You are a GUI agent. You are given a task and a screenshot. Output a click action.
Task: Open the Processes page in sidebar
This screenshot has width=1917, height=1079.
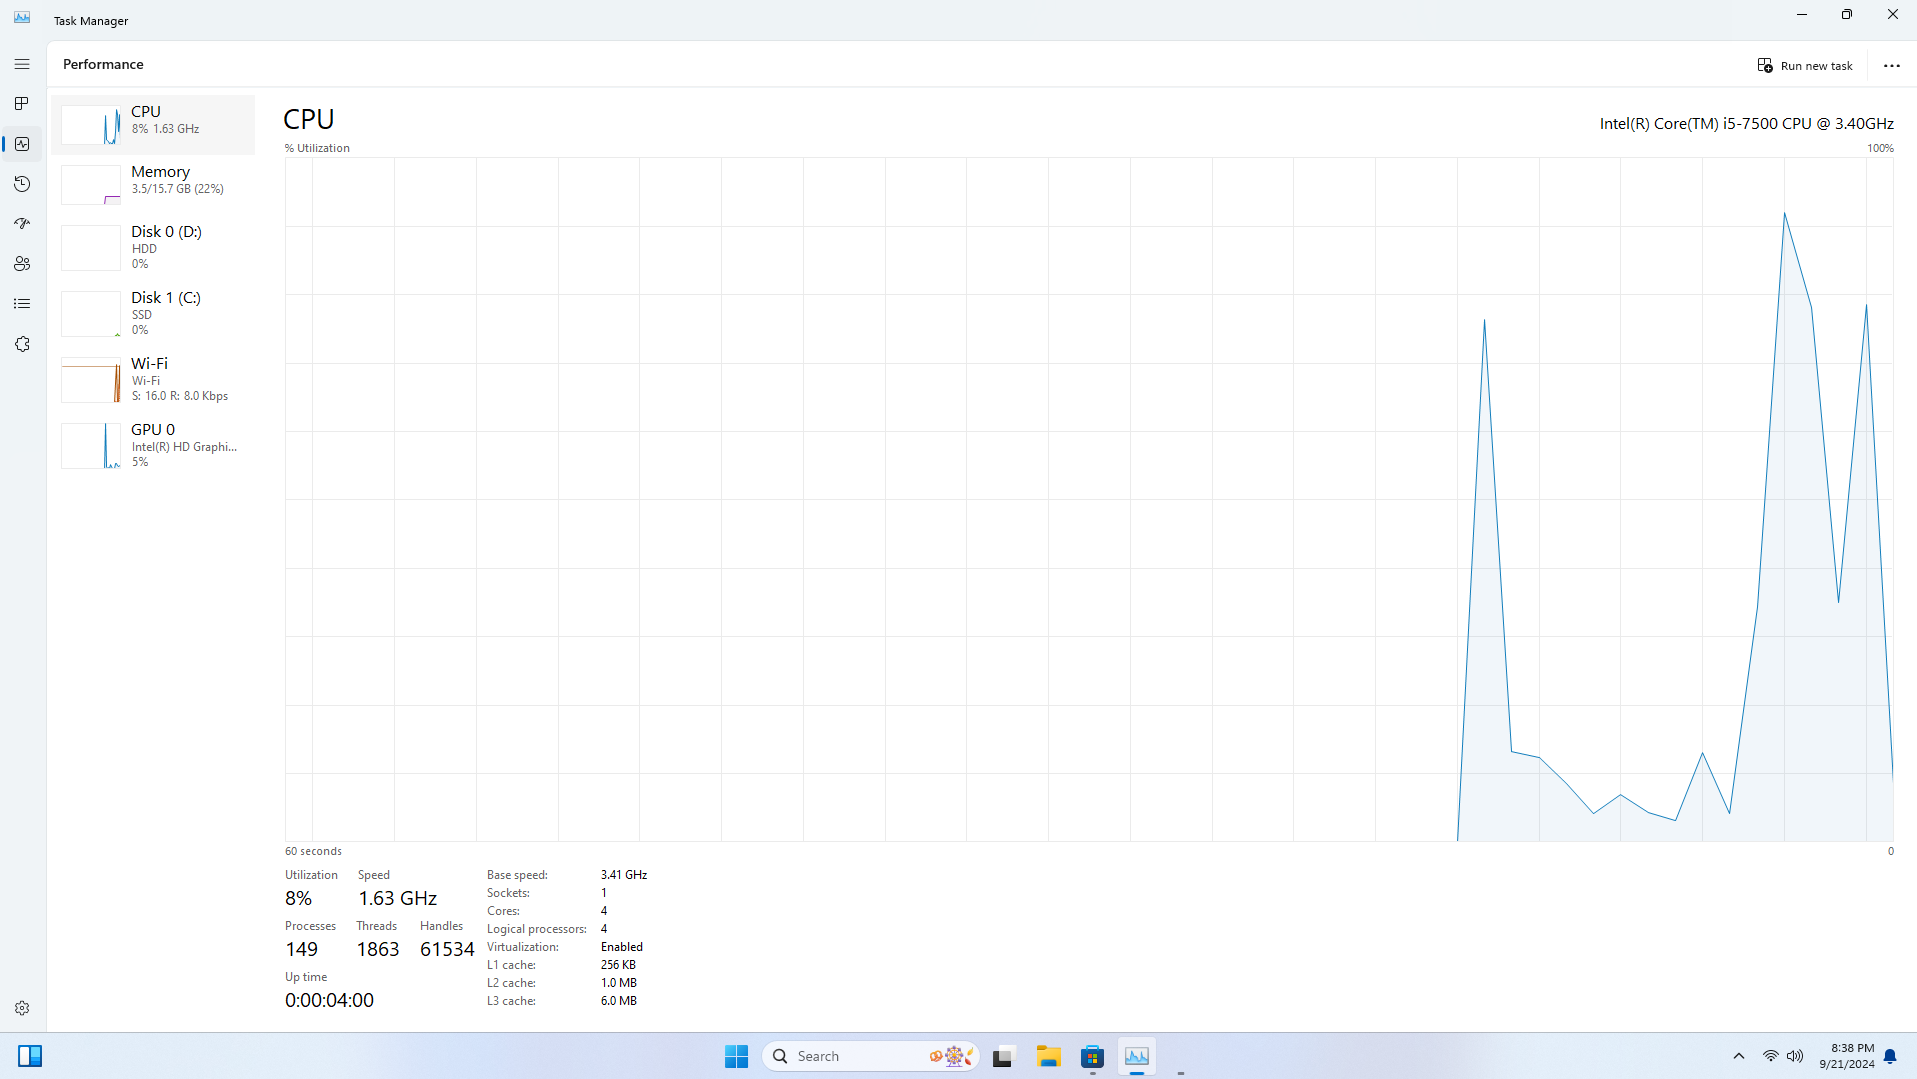(22, 104)
